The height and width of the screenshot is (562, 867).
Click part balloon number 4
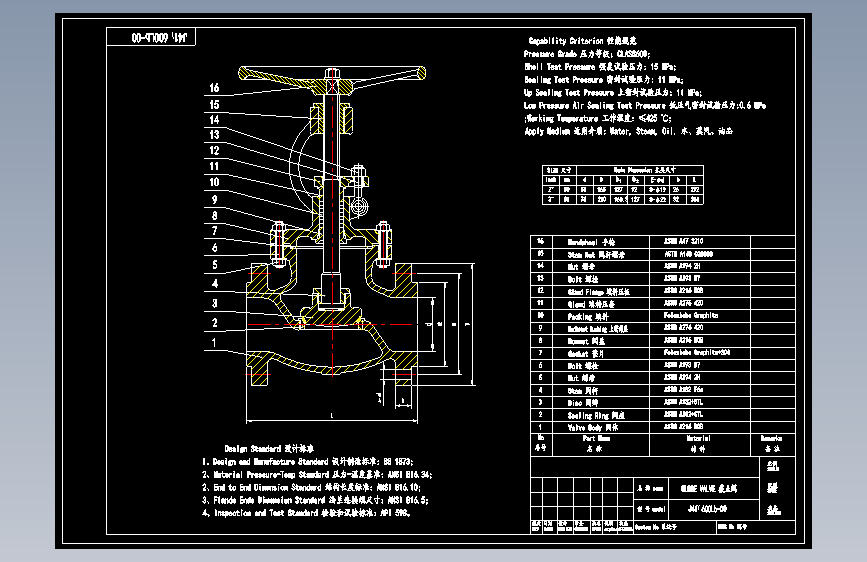click(x=215, y=284)
